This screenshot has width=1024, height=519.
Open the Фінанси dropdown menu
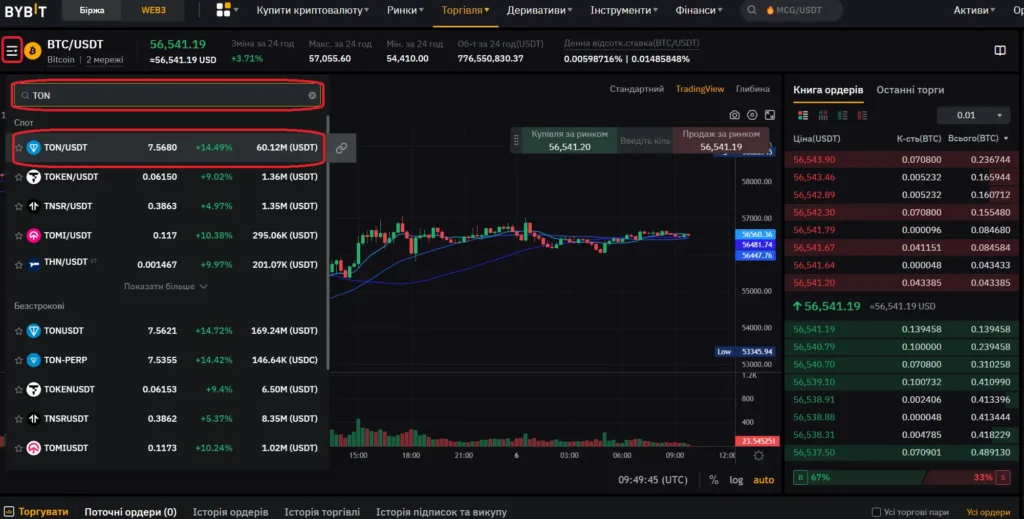699,10
